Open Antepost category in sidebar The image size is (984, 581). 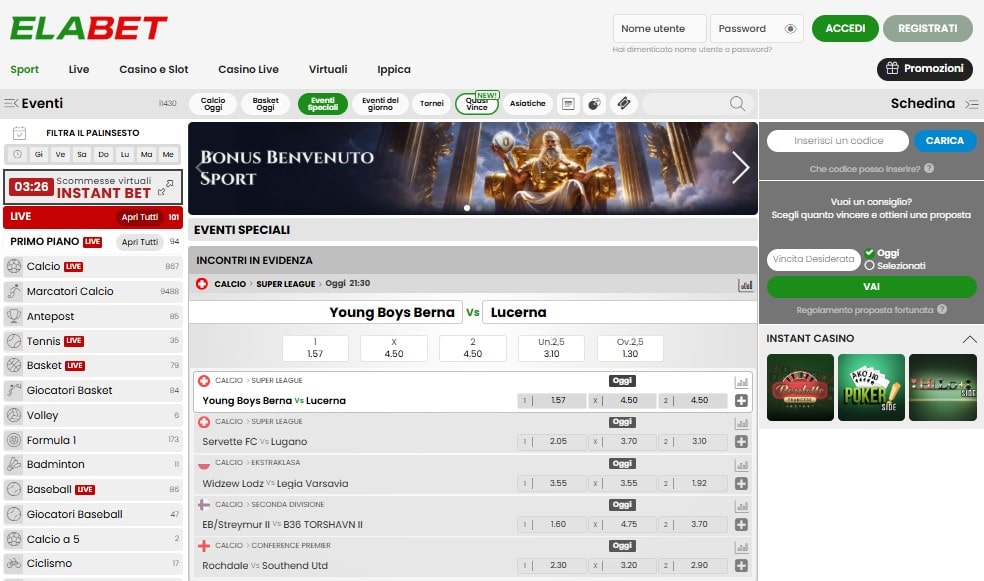point(93,316)
